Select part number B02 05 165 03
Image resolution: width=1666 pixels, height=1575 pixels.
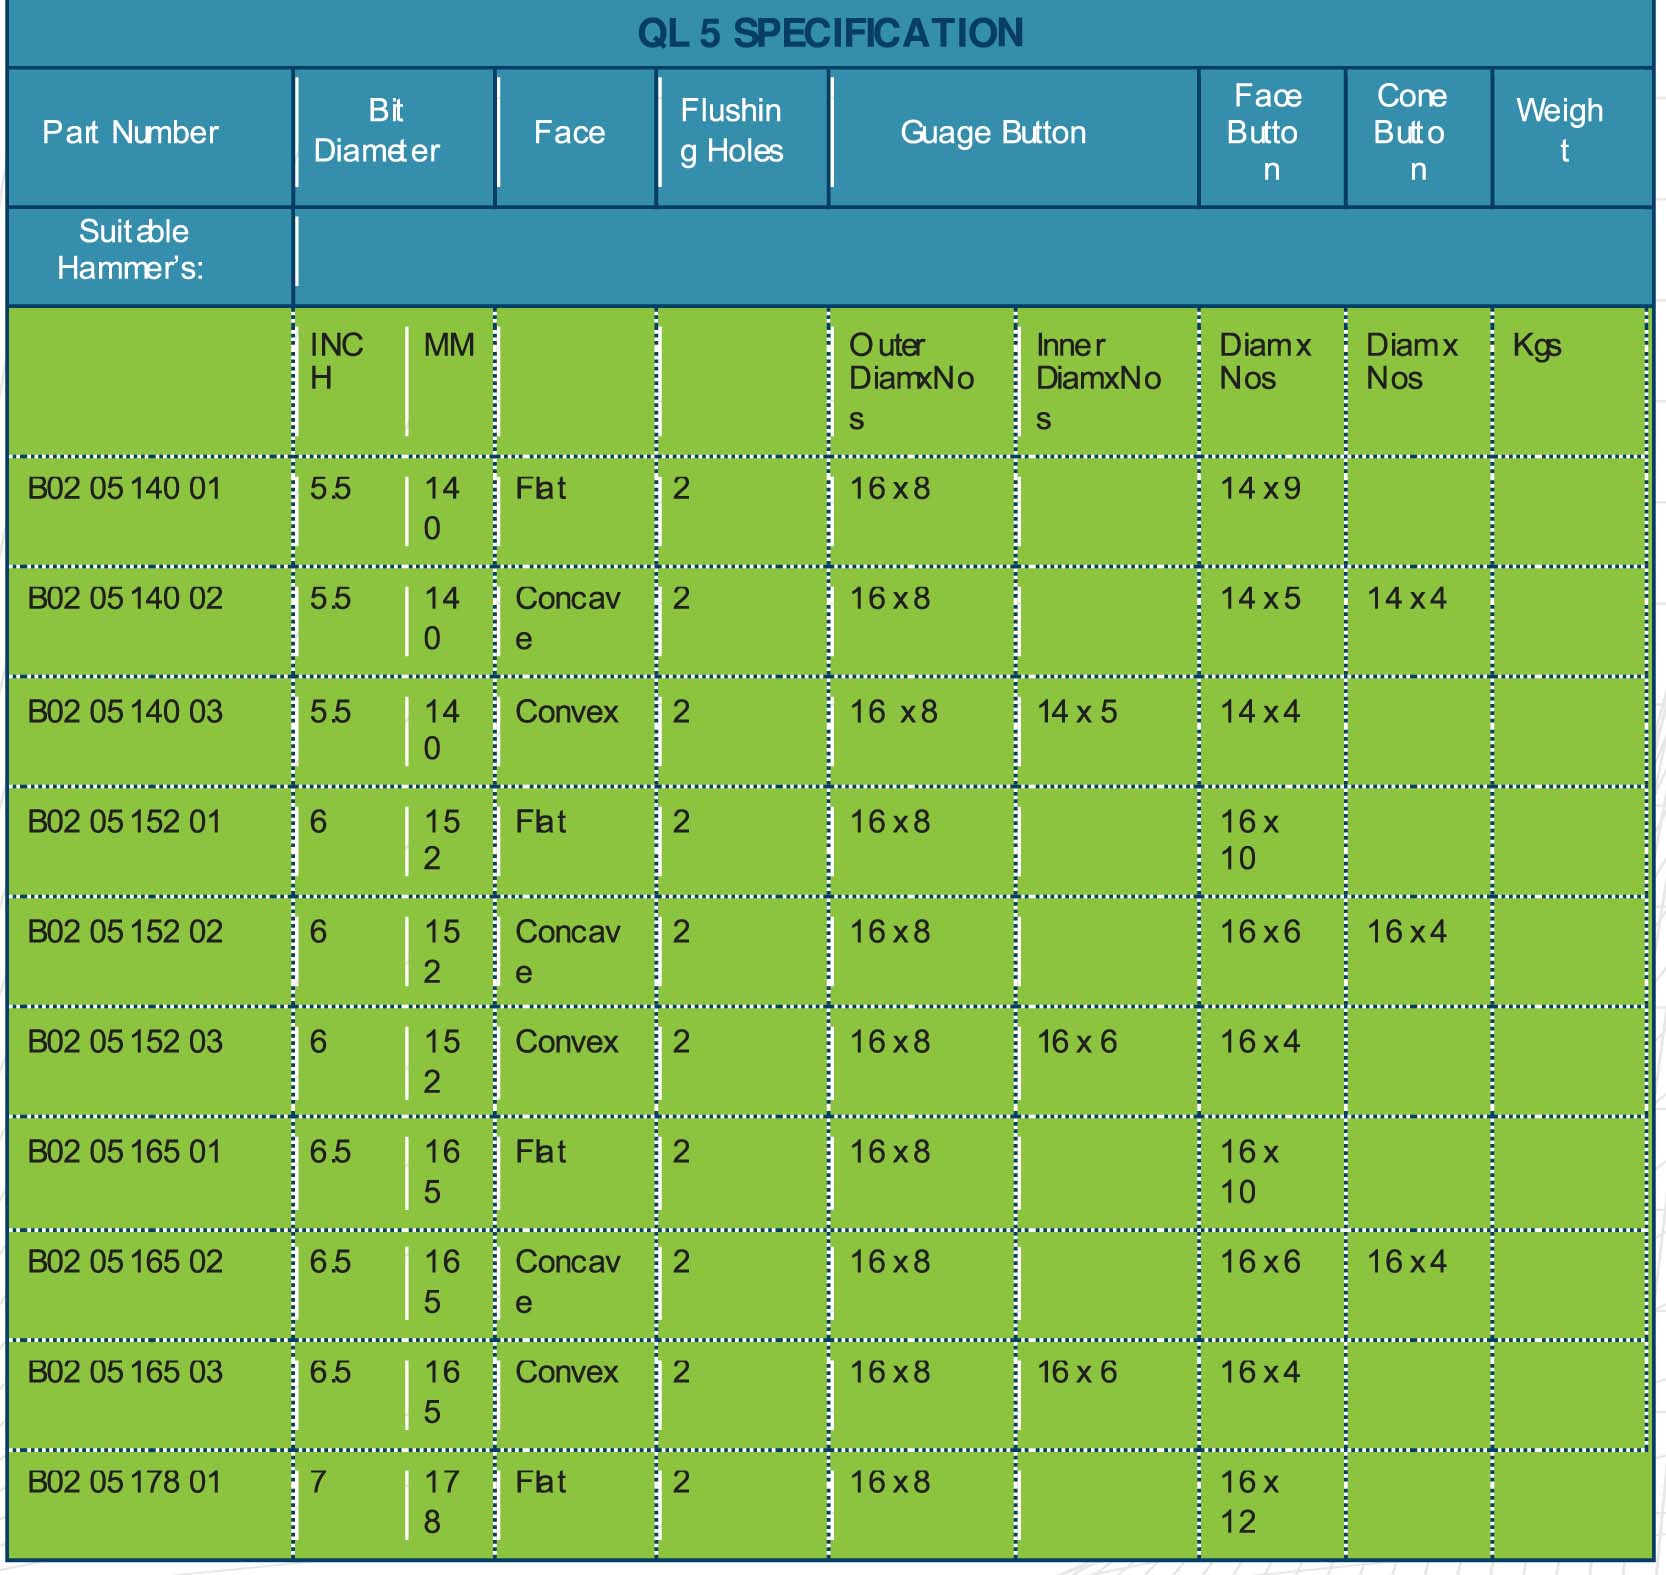tap(125, 1371)
